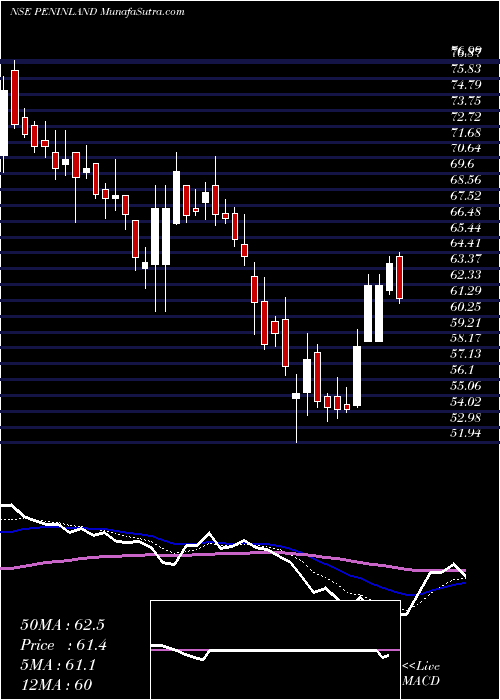Screen dimensions: 500x700
Task: Click the 67.52 price axis label
Action: click(466, 196)
